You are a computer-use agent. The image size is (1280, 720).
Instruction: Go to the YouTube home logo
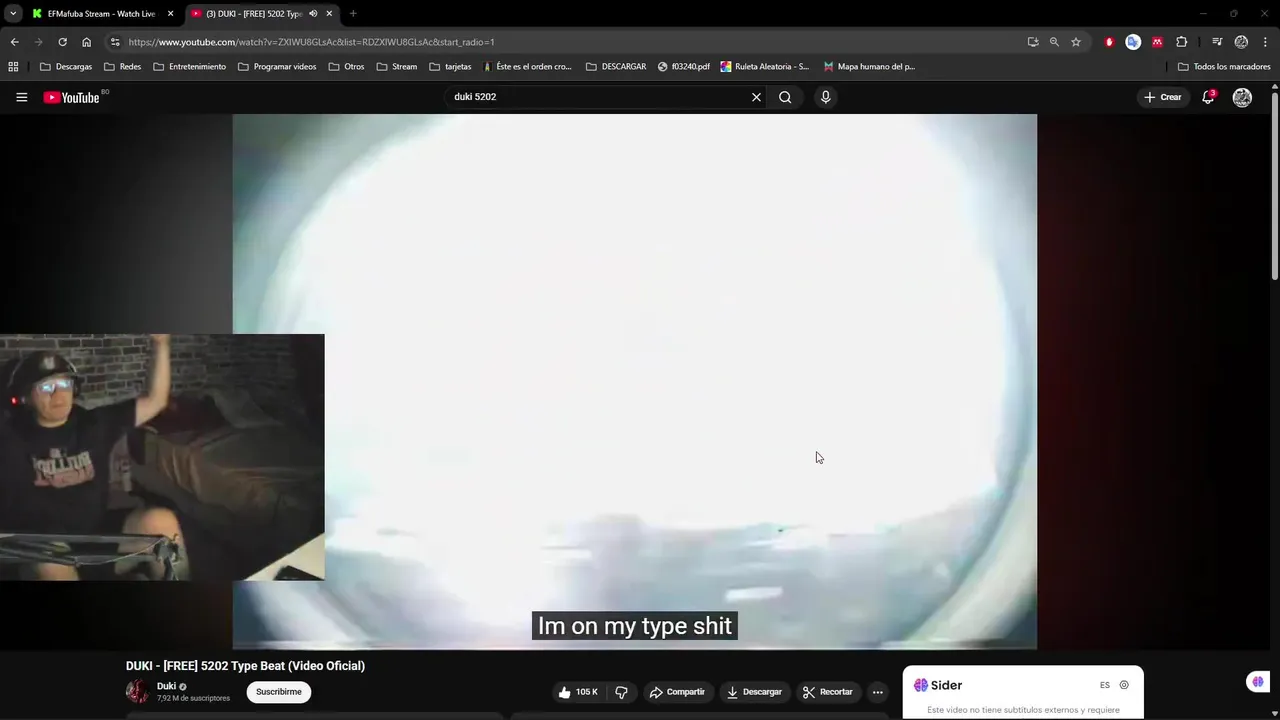(72, 97)
